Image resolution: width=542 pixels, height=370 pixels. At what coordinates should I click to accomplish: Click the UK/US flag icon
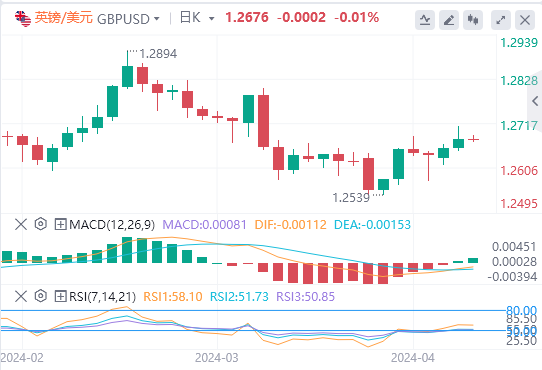23,19
